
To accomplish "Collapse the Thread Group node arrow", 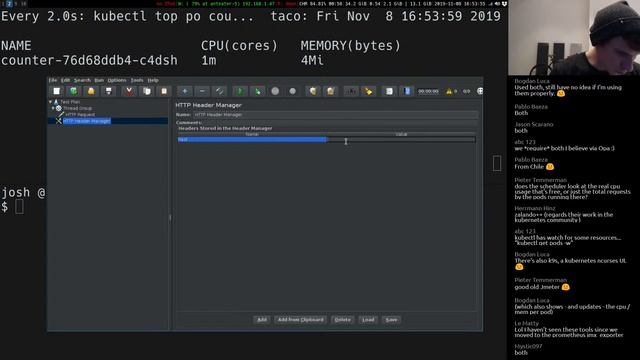I will tap(53, 108).
